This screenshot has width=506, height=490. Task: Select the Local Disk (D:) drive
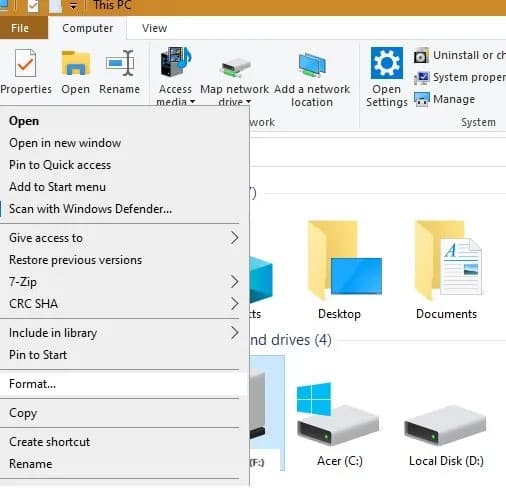point(446,433)
